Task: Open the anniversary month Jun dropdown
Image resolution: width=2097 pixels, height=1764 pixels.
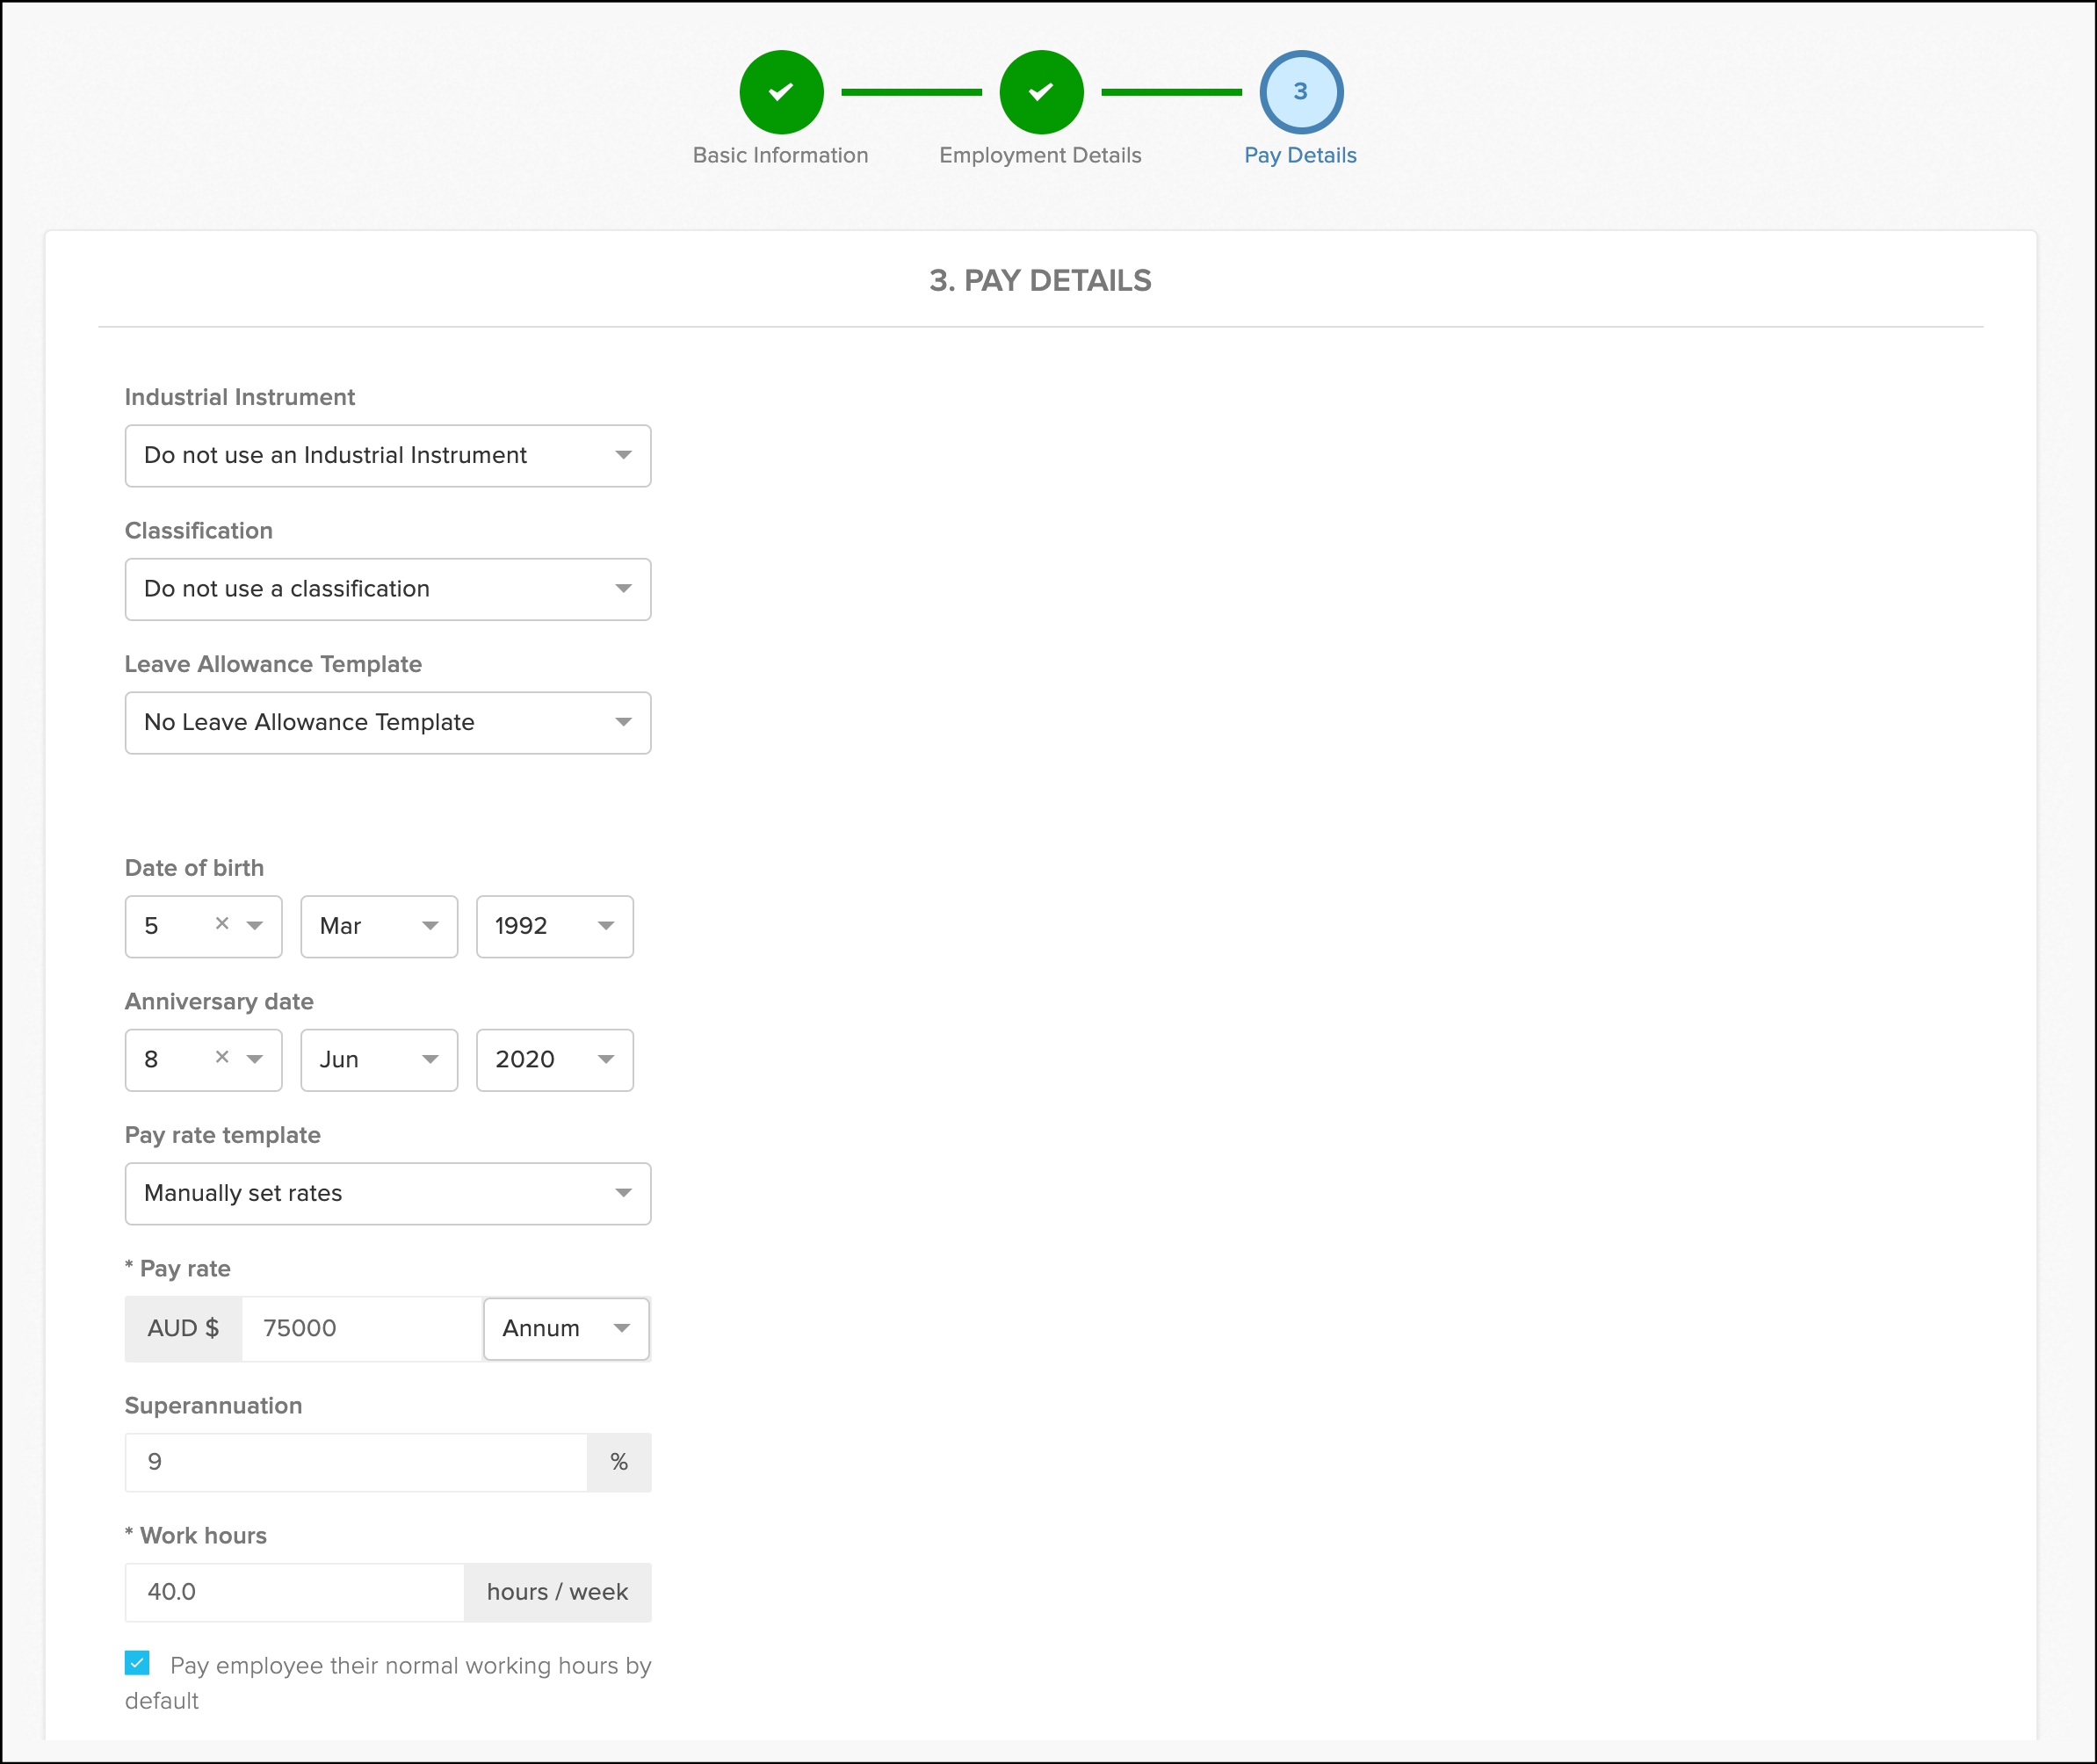Action: coord(379,1060)
